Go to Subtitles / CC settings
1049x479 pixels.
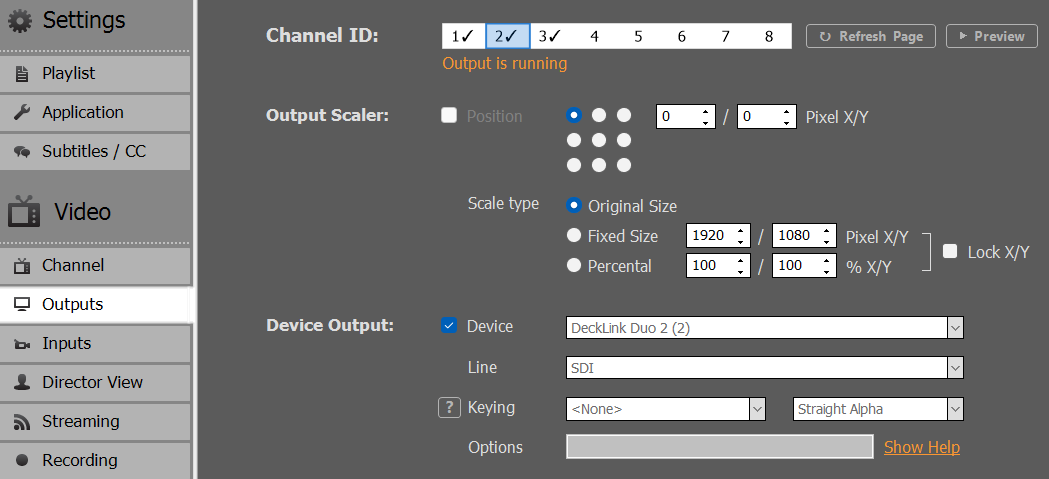tap(95, 152)
